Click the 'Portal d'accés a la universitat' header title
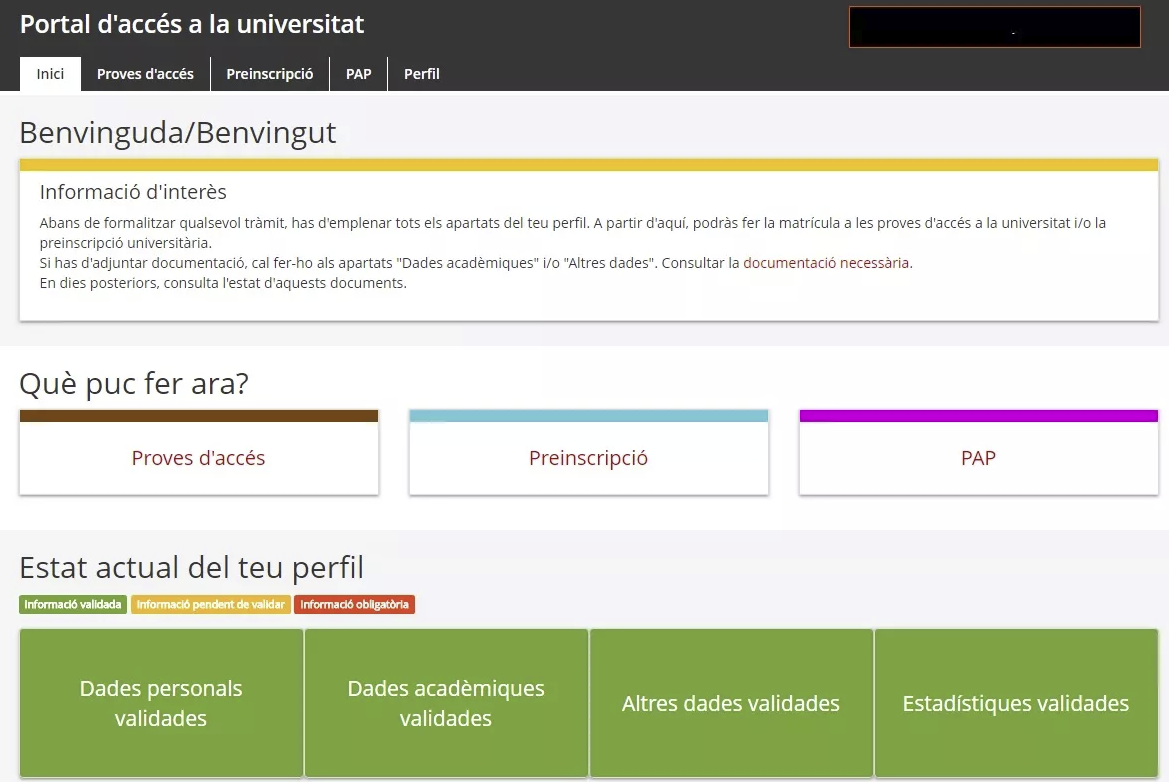 [x=192, y=24]
